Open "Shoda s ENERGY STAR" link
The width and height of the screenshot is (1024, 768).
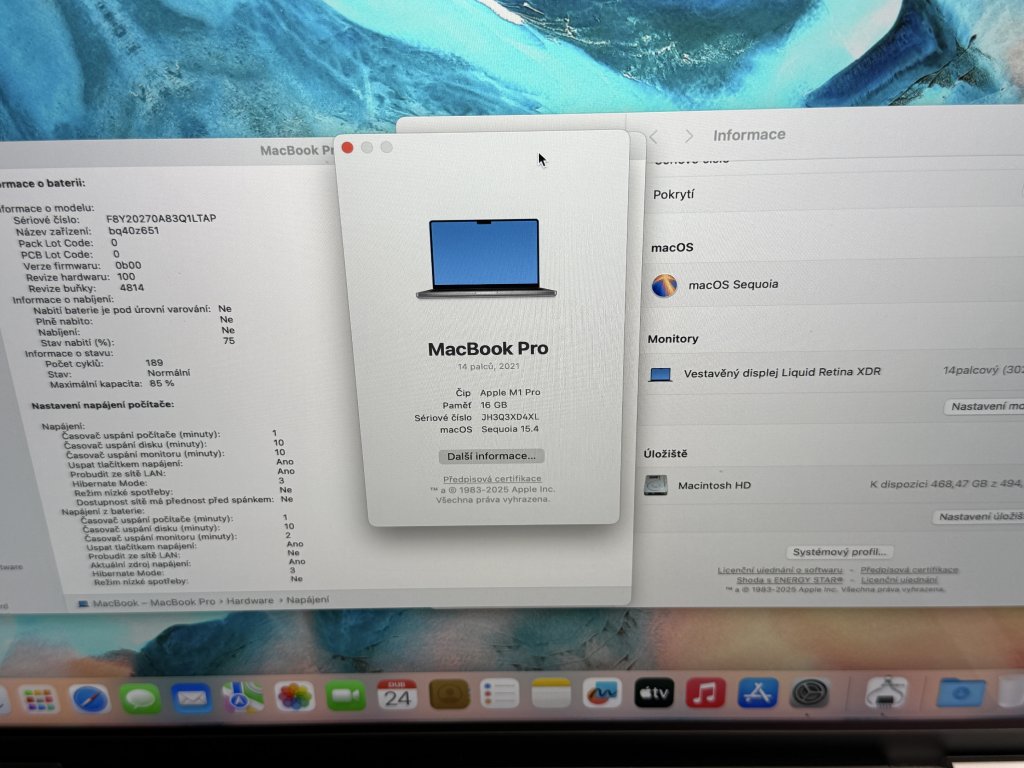click(x=790, y=580)
